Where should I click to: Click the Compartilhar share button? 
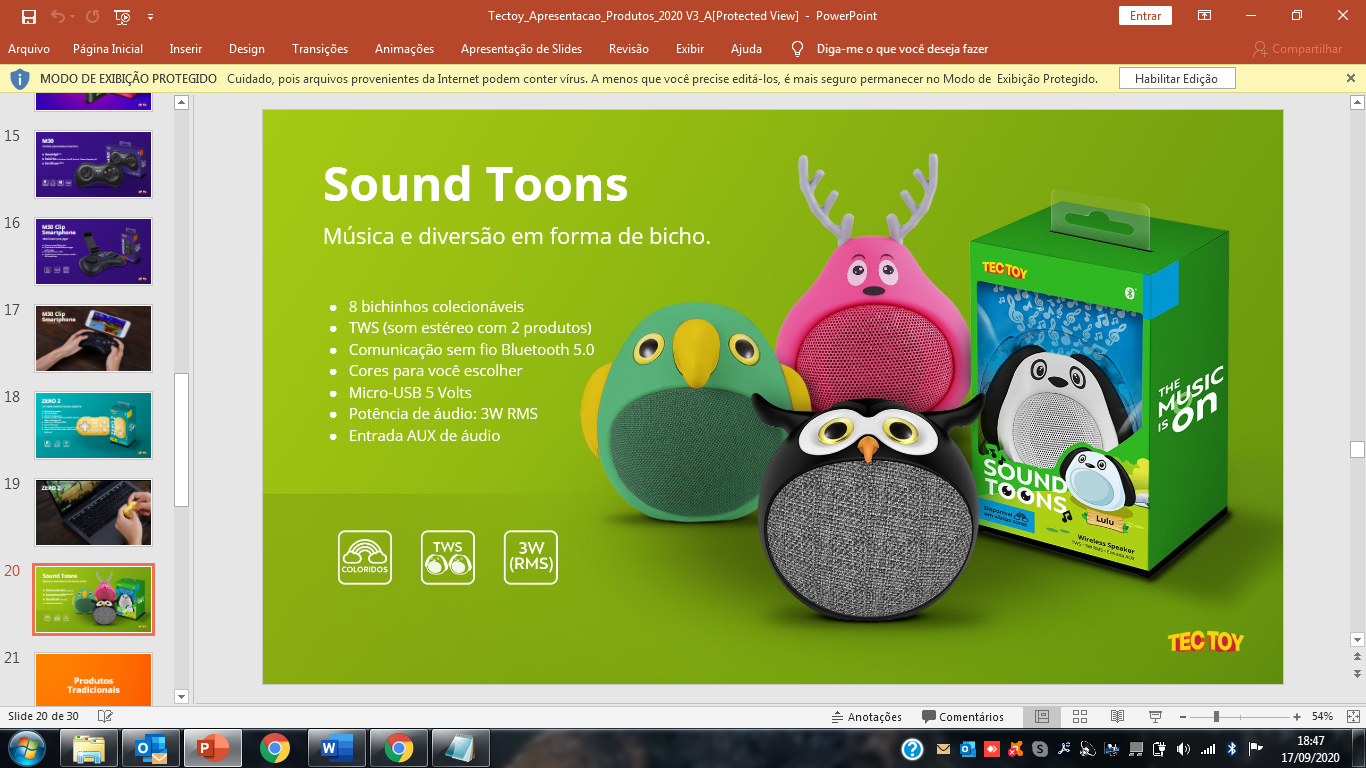tap(1298, 49)
